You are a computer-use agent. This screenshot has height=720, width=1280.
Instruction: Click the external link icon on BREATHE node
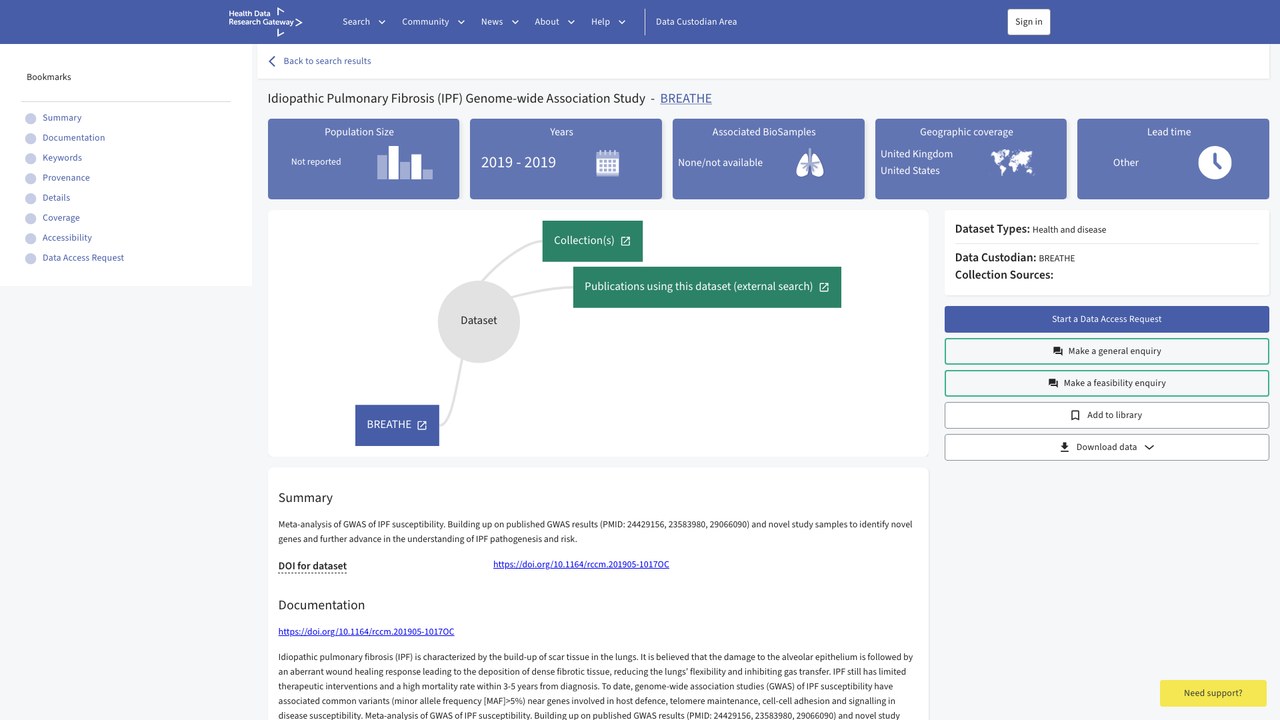tap(422, 425)
